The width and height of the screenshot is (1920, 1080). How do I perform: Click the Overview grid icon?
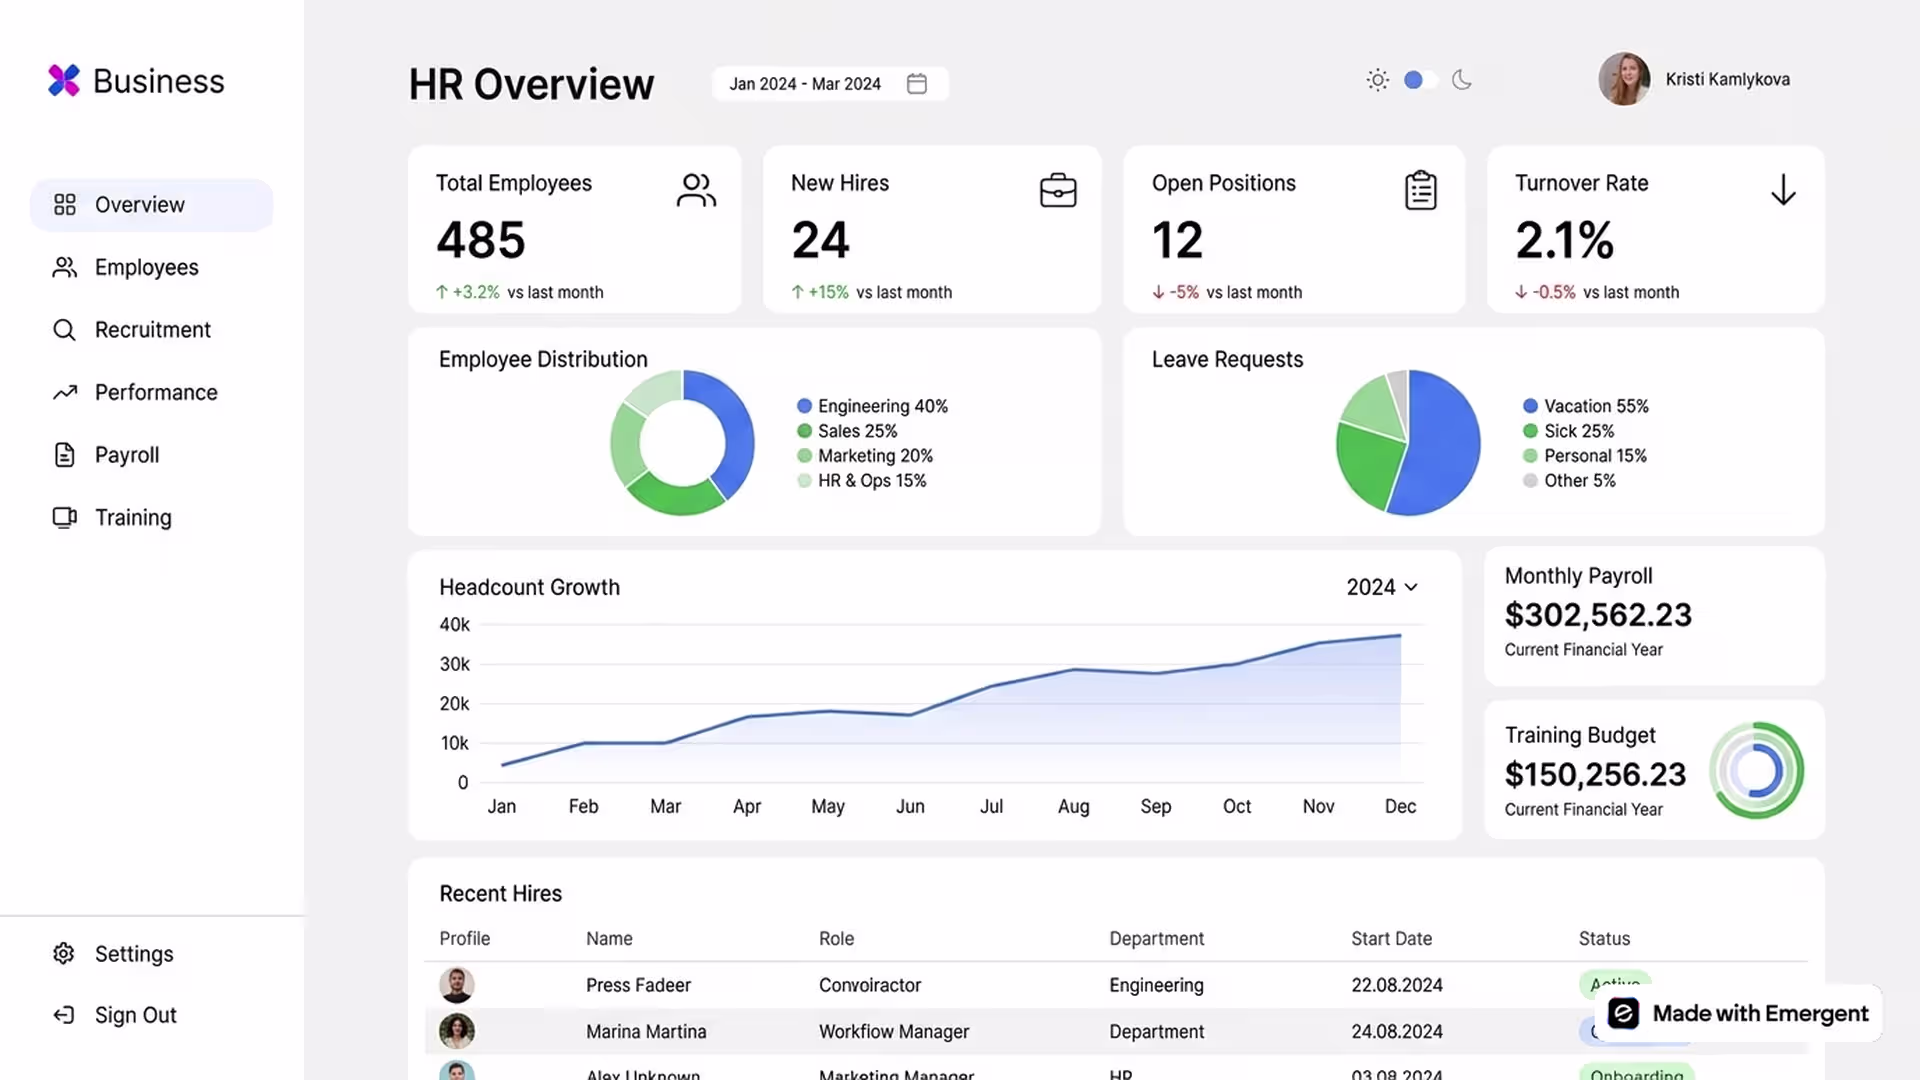point(64,205)
